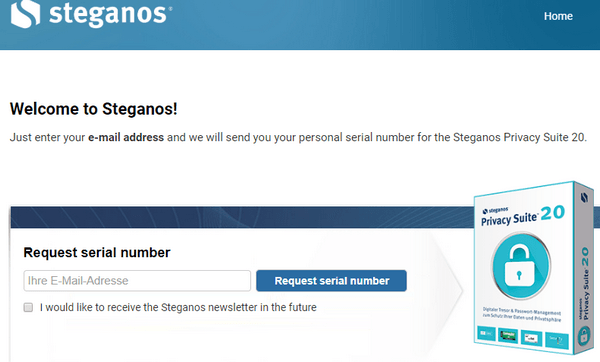
Task: Click the second green feature thumbnail on box
Action: point(508,336)
